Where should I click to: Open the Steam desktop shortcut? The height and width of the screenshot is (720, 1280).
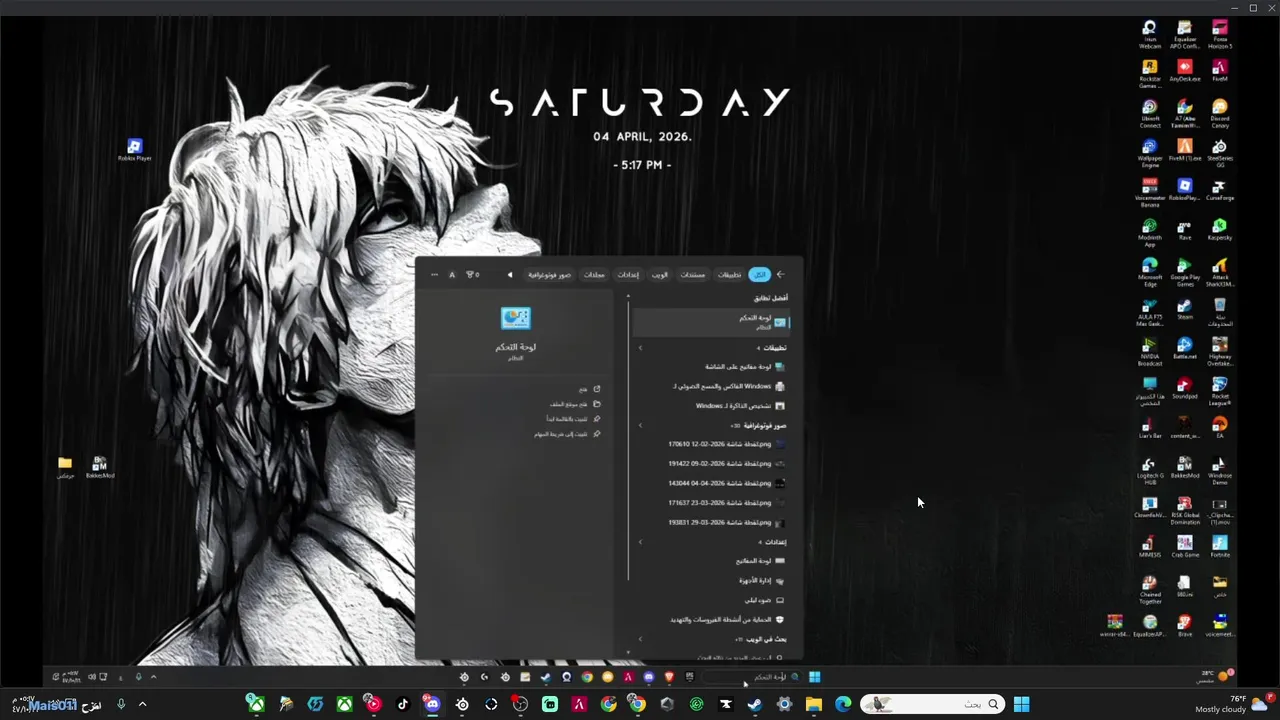[x=1185, y=309]
